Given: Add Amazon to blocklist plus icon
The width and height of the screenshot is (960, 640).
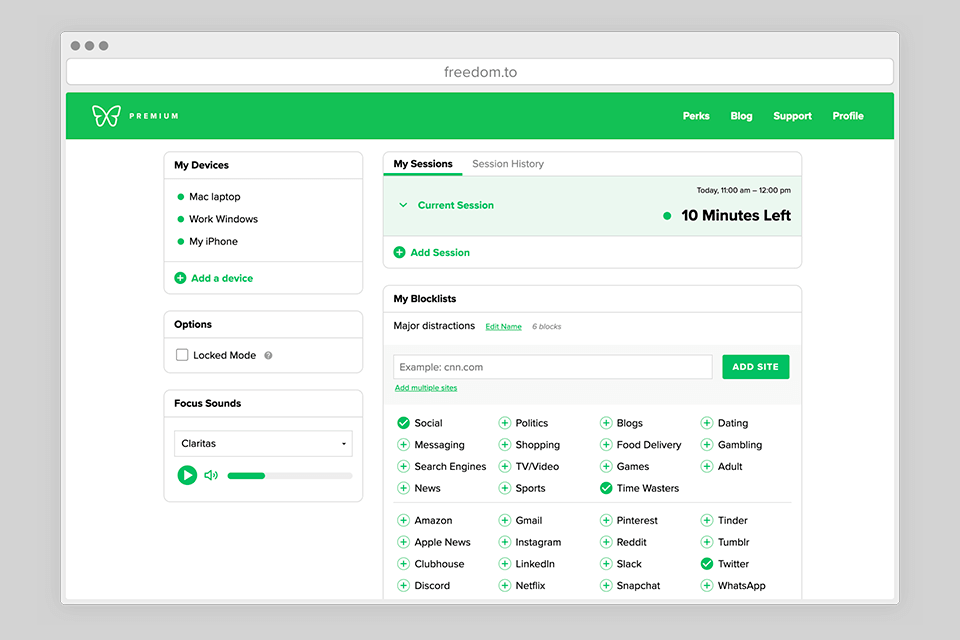Looking at the screenshot, I should [x=403, y=521].
